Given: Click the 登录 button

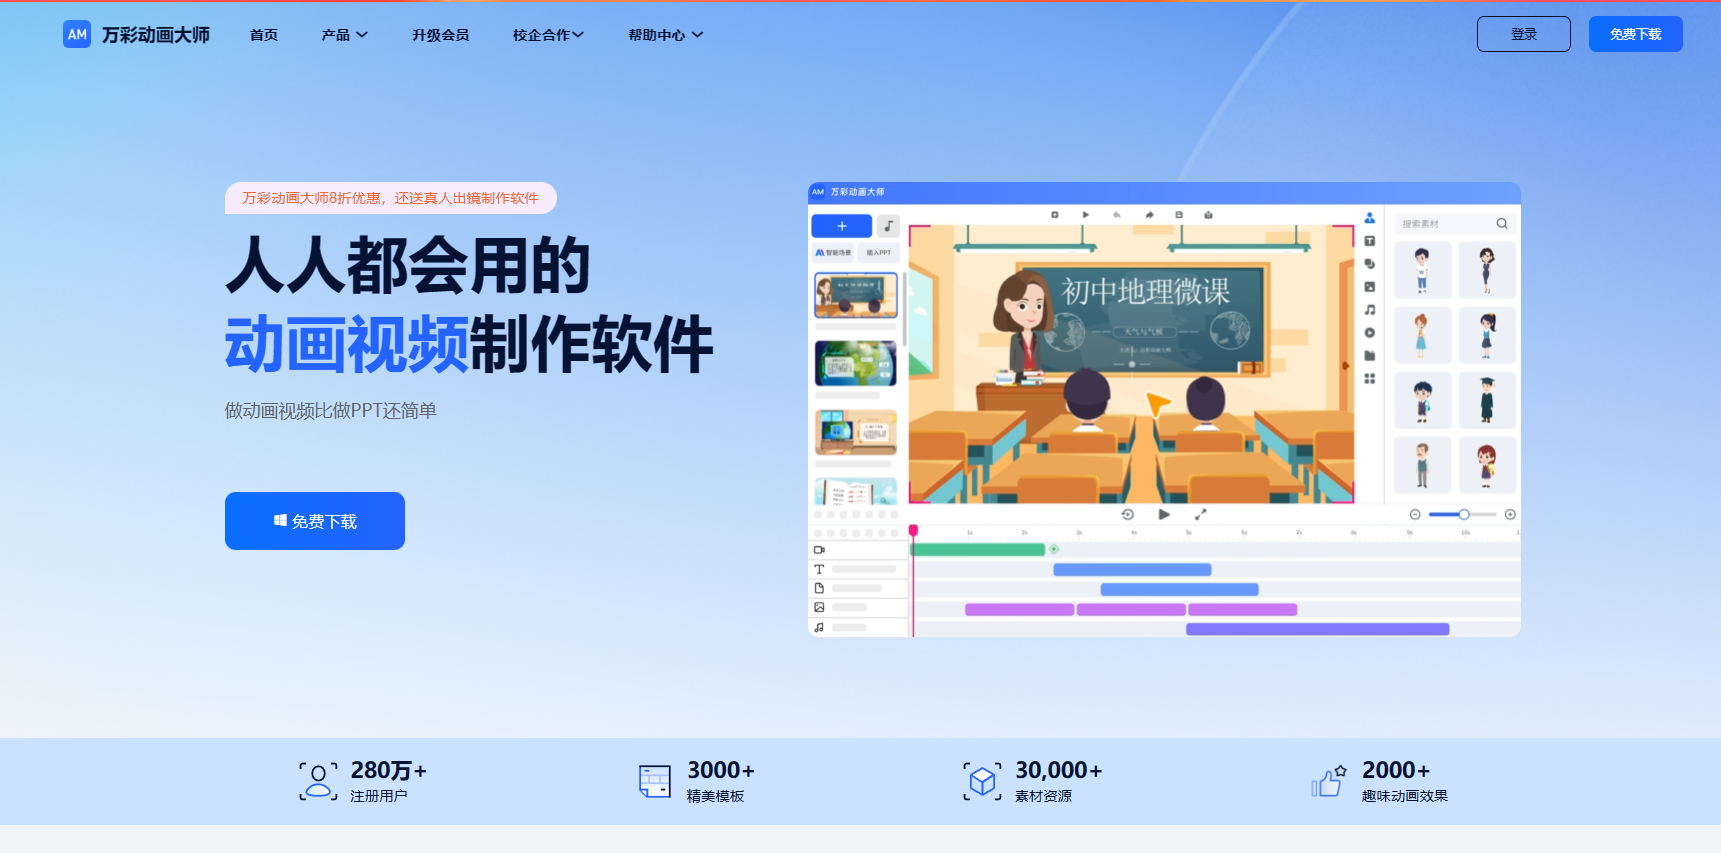Looking at the screenshot, I should (x=1524, y=34).
